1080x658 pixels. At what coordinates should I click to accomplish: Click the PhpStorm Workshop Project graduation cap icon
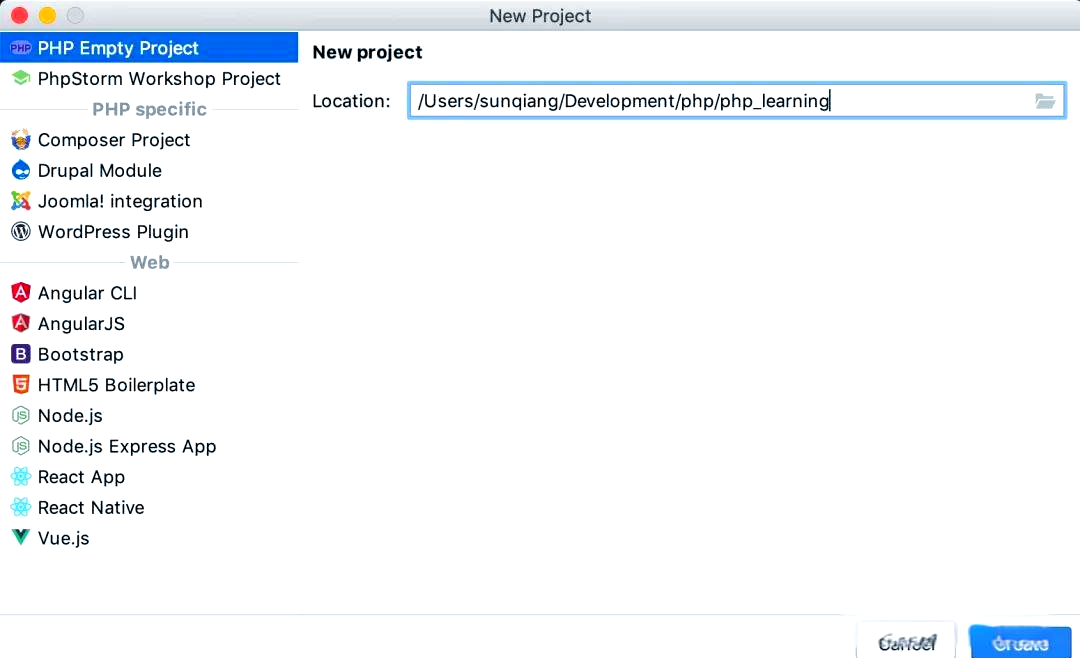pyautogui.click(x=21, y=78)
